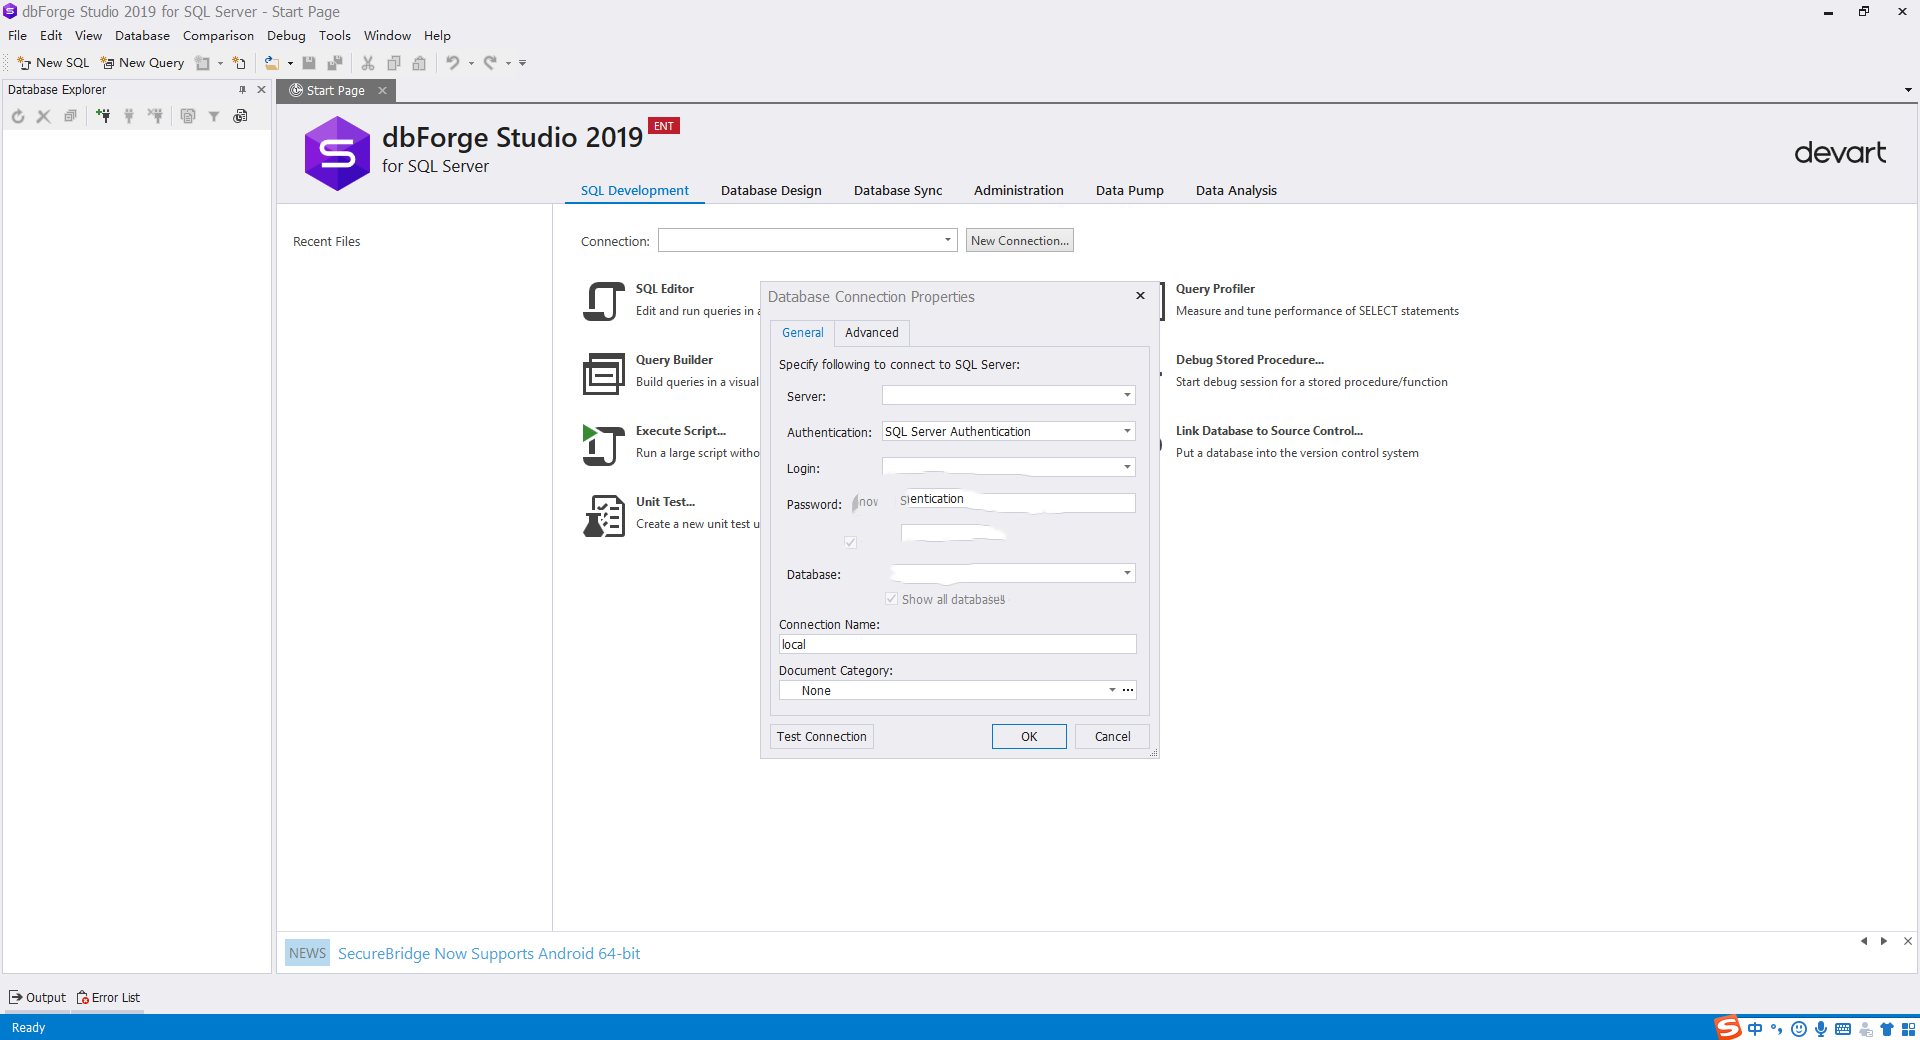Screen dimensions: 1920x1040
Task: Open the Connection dropdown on Start Page
Action: [947, 240]
